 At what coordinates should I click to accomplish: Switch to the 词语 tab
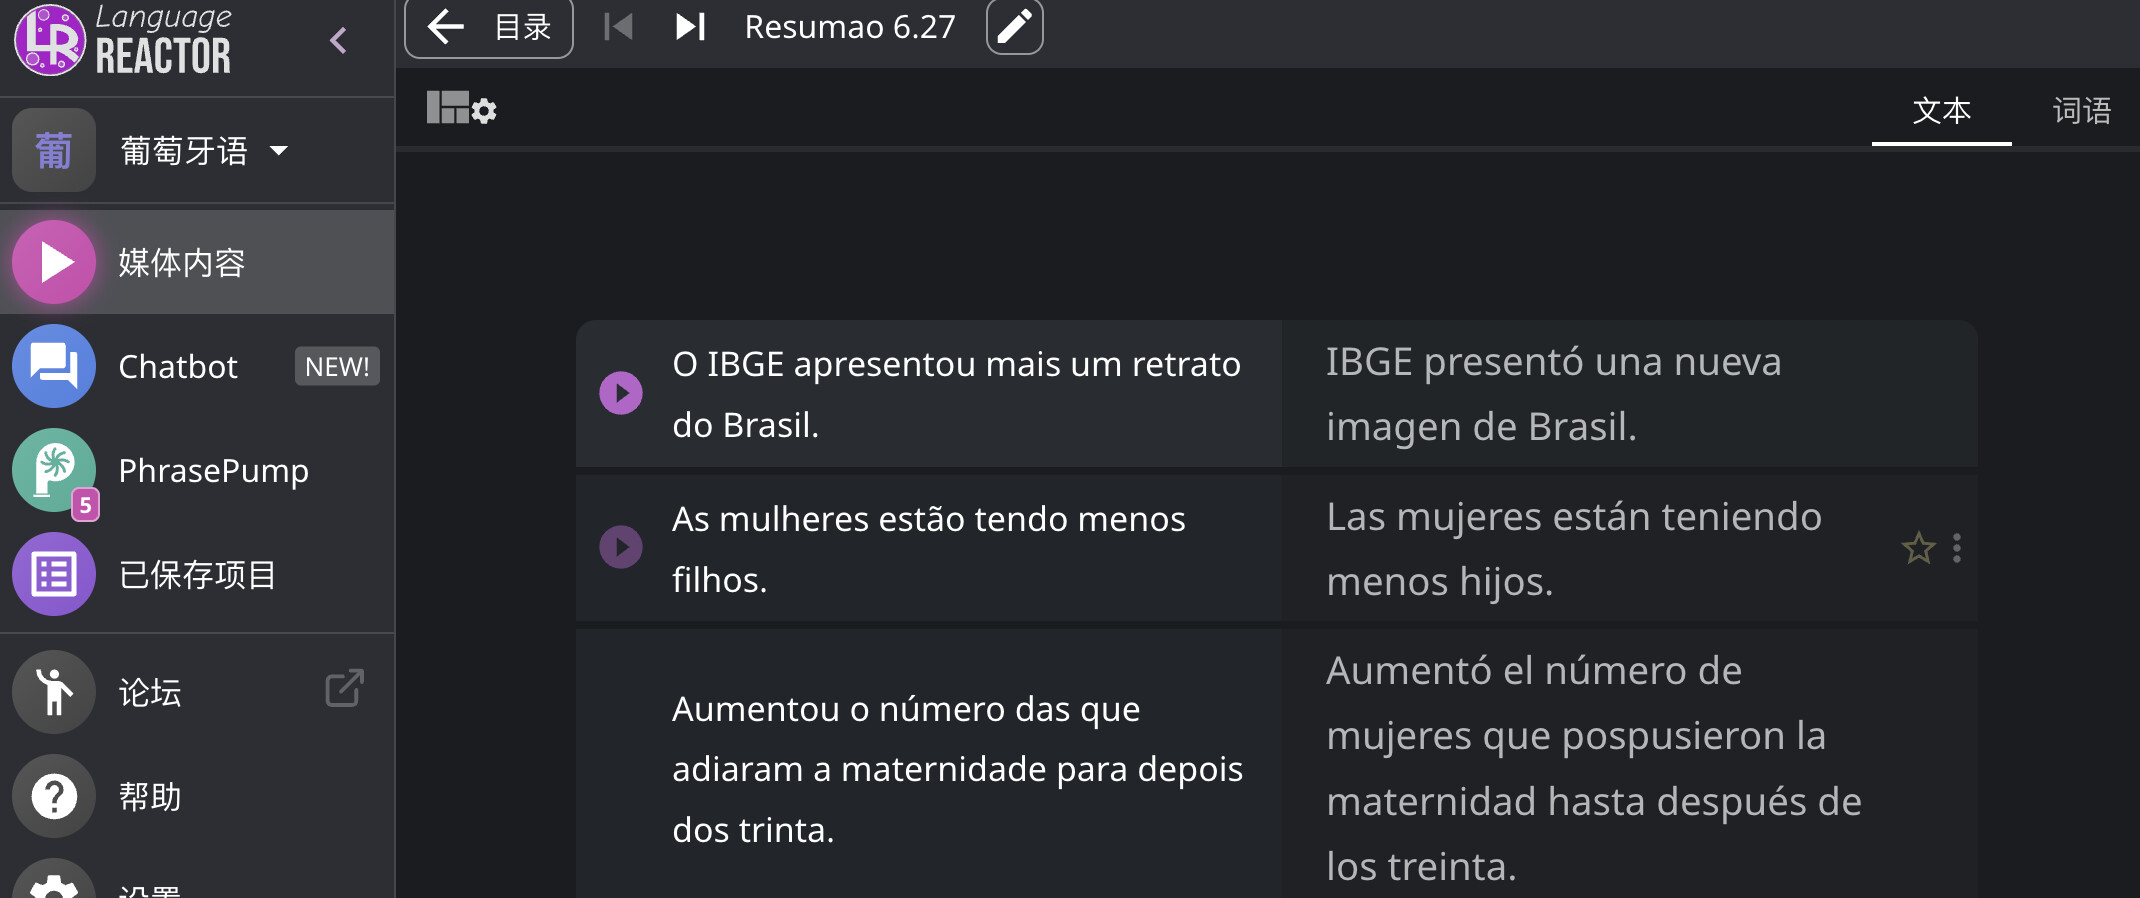click(x=2081, y=110)
